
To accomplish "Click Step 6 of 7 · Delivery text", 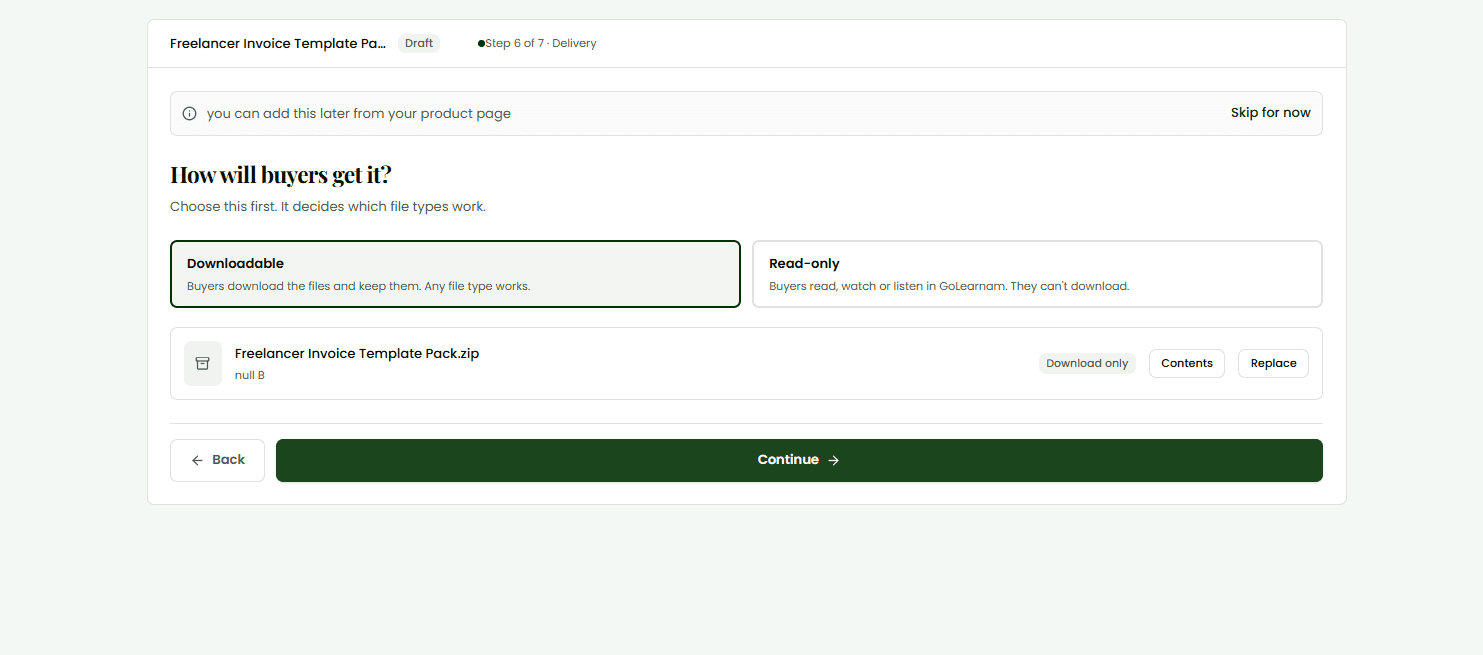I will pyautogui.click(x=541, y=44).
